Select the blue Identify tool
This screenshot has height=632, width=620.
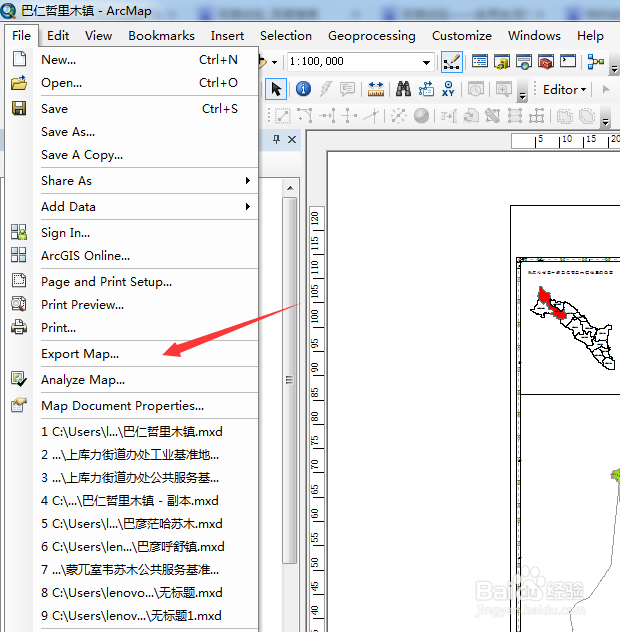click(x=303, y=89)
